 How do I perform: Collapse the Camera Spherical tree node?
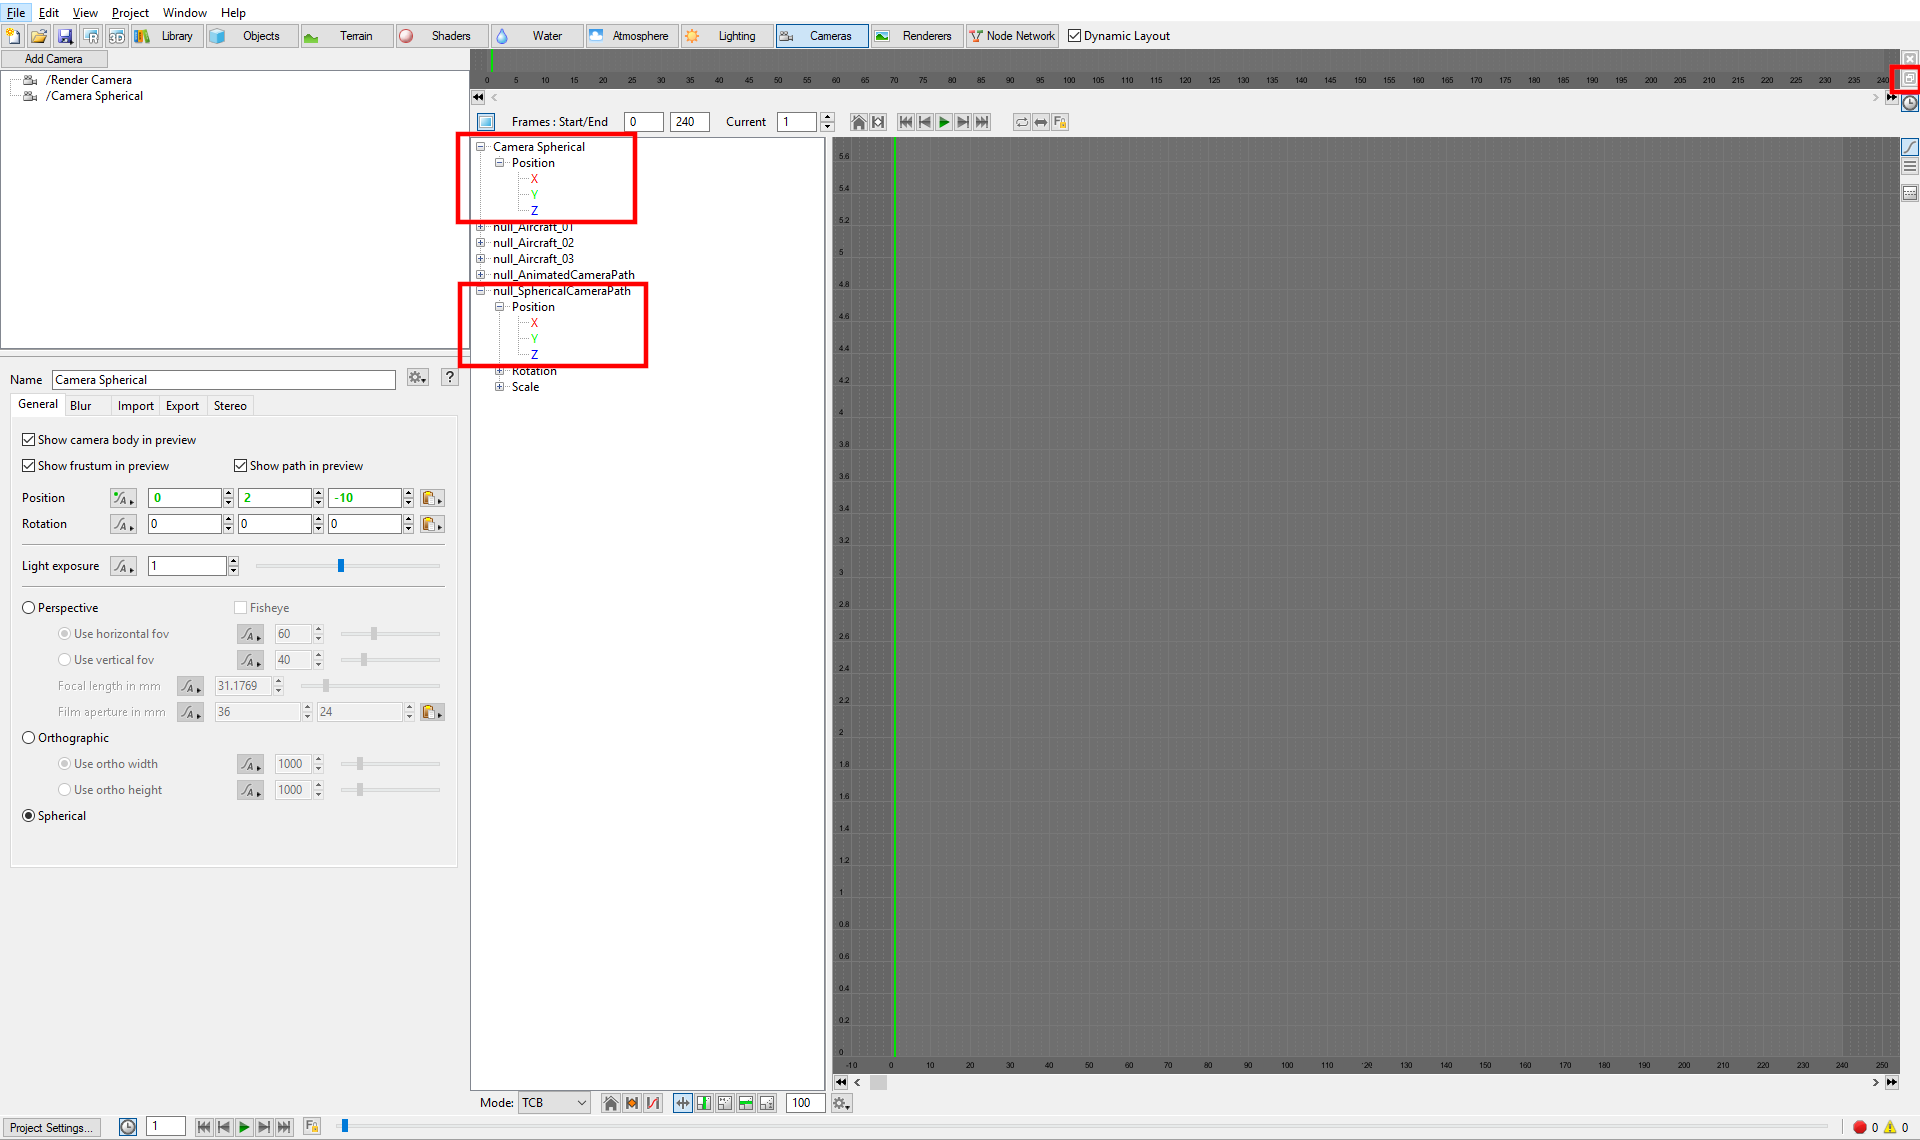tap(480, 147)
